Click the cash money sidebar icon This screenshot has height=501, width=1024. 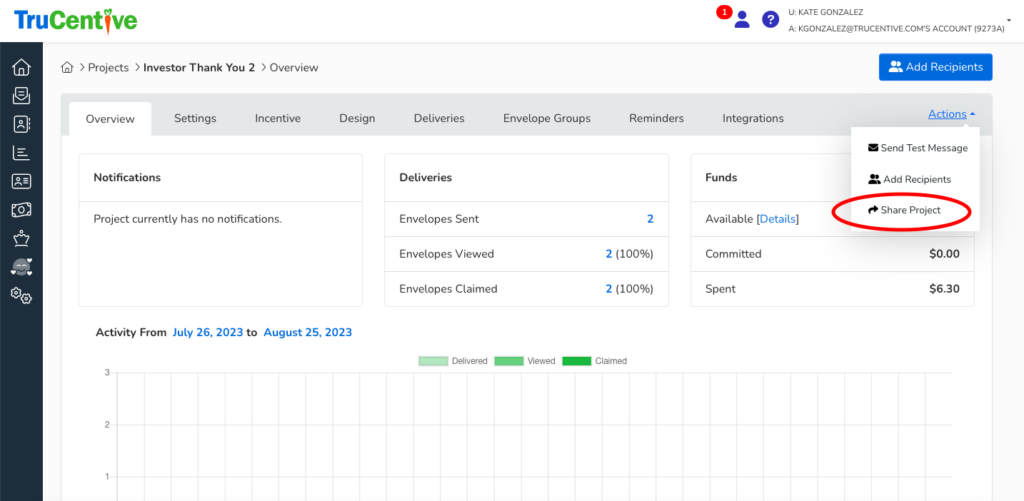coord(21,210)
